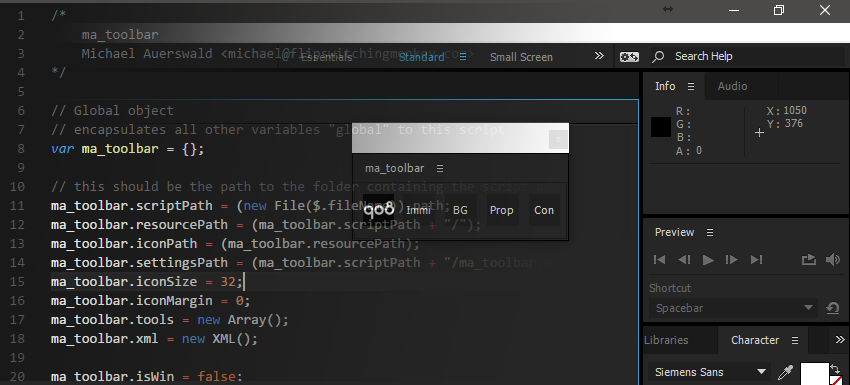Step back one frame in Preview
Viewport: 850px width, 385px height.
pos(684,260)
